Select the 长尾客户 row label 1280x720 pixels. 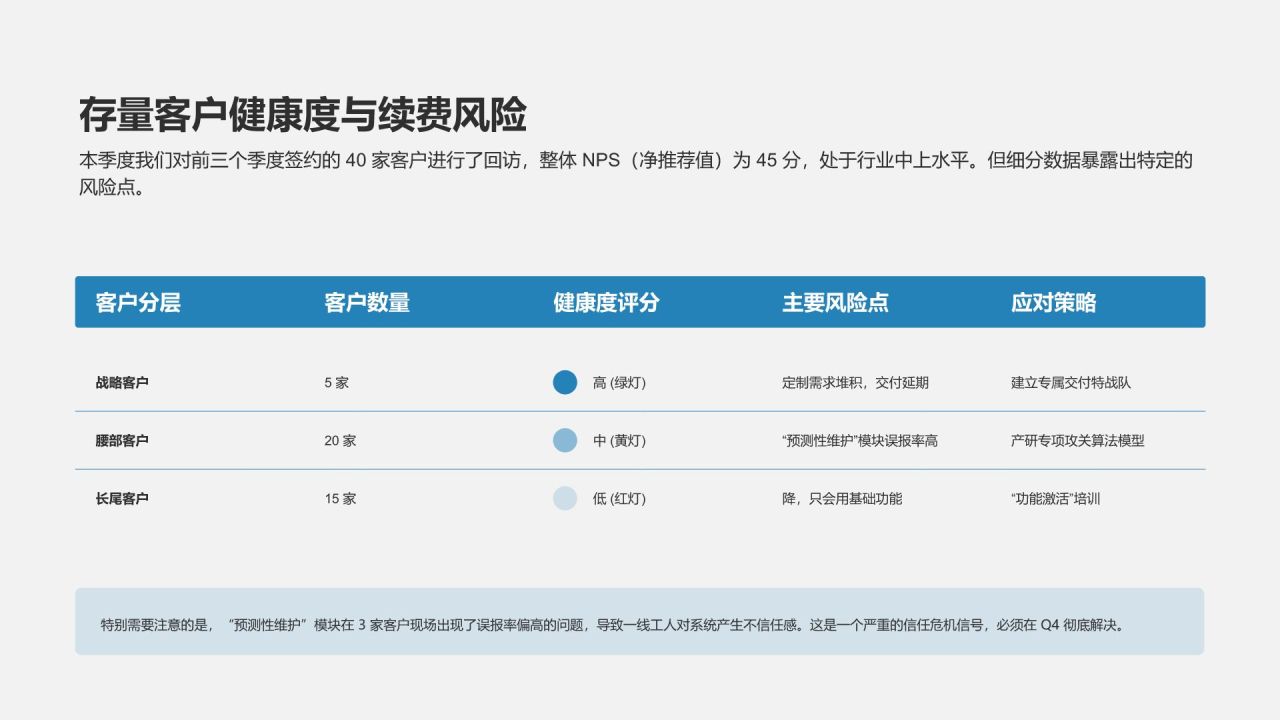(x=122, y=498)
